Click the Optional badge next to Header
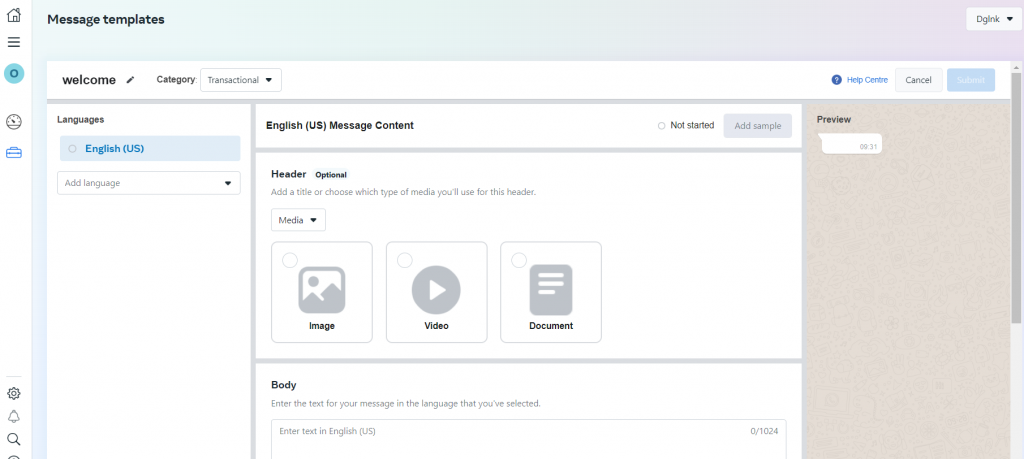This screenshot has width=1024, height=459. tap(331, 175)
